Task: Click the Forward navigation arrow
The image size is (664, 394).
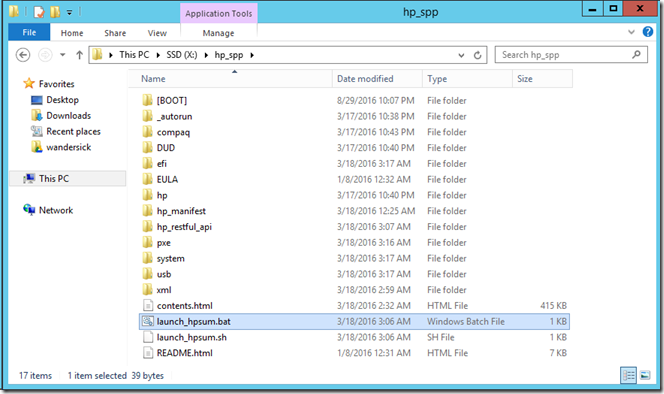Action: click(45, 55)
